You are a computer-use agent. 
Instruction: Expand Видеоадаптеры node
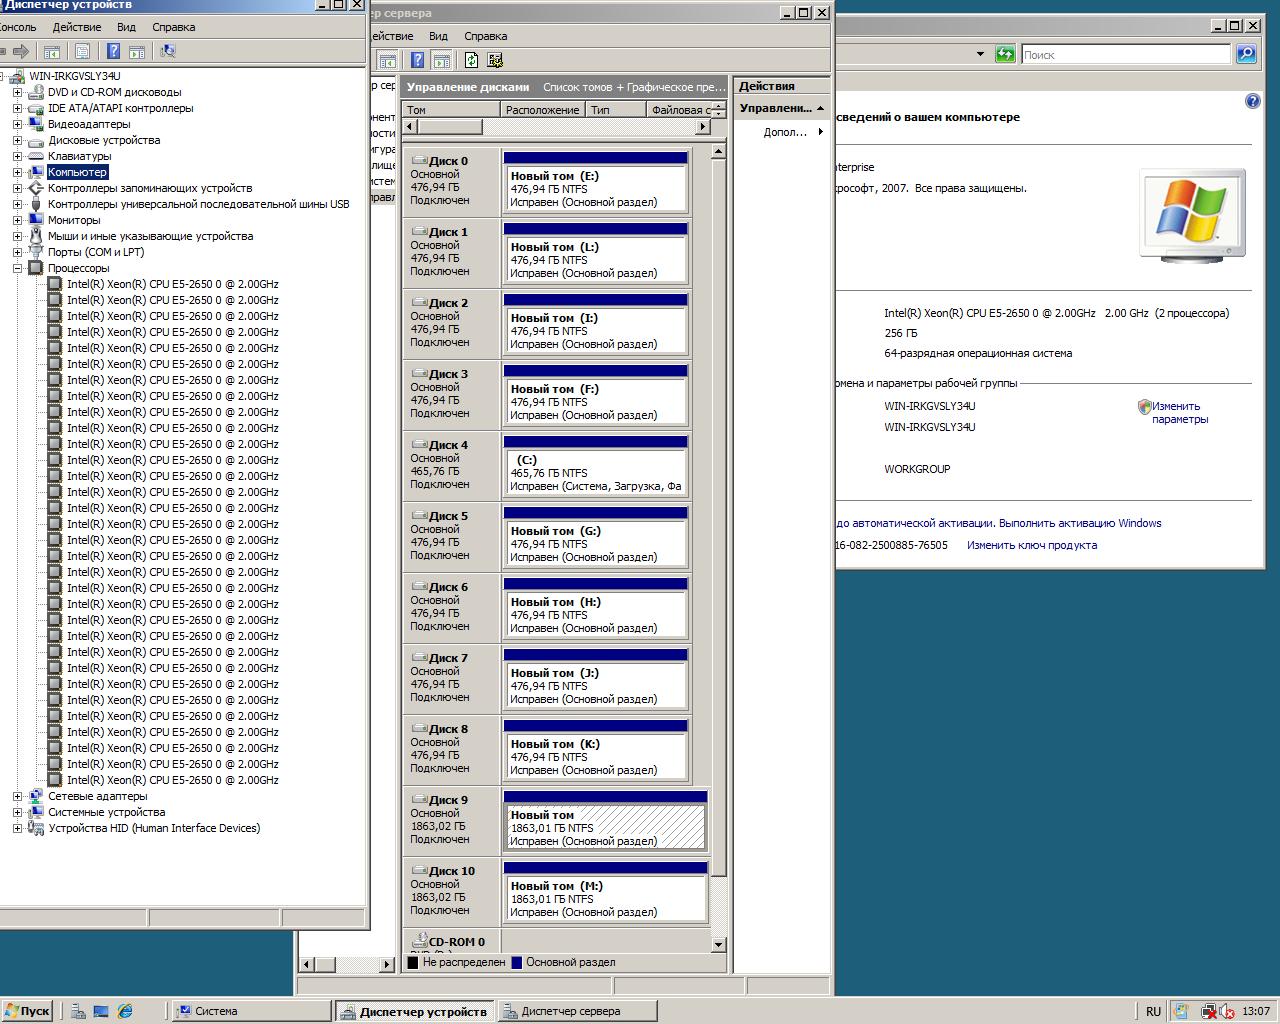17,124
